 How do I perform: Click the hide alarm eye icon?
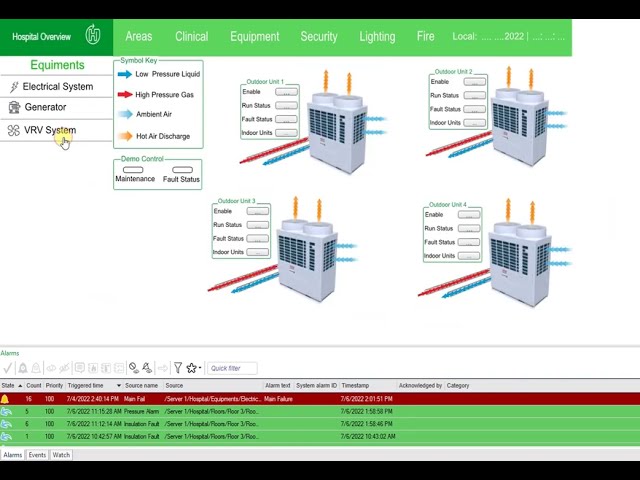[x=51, y=368]
